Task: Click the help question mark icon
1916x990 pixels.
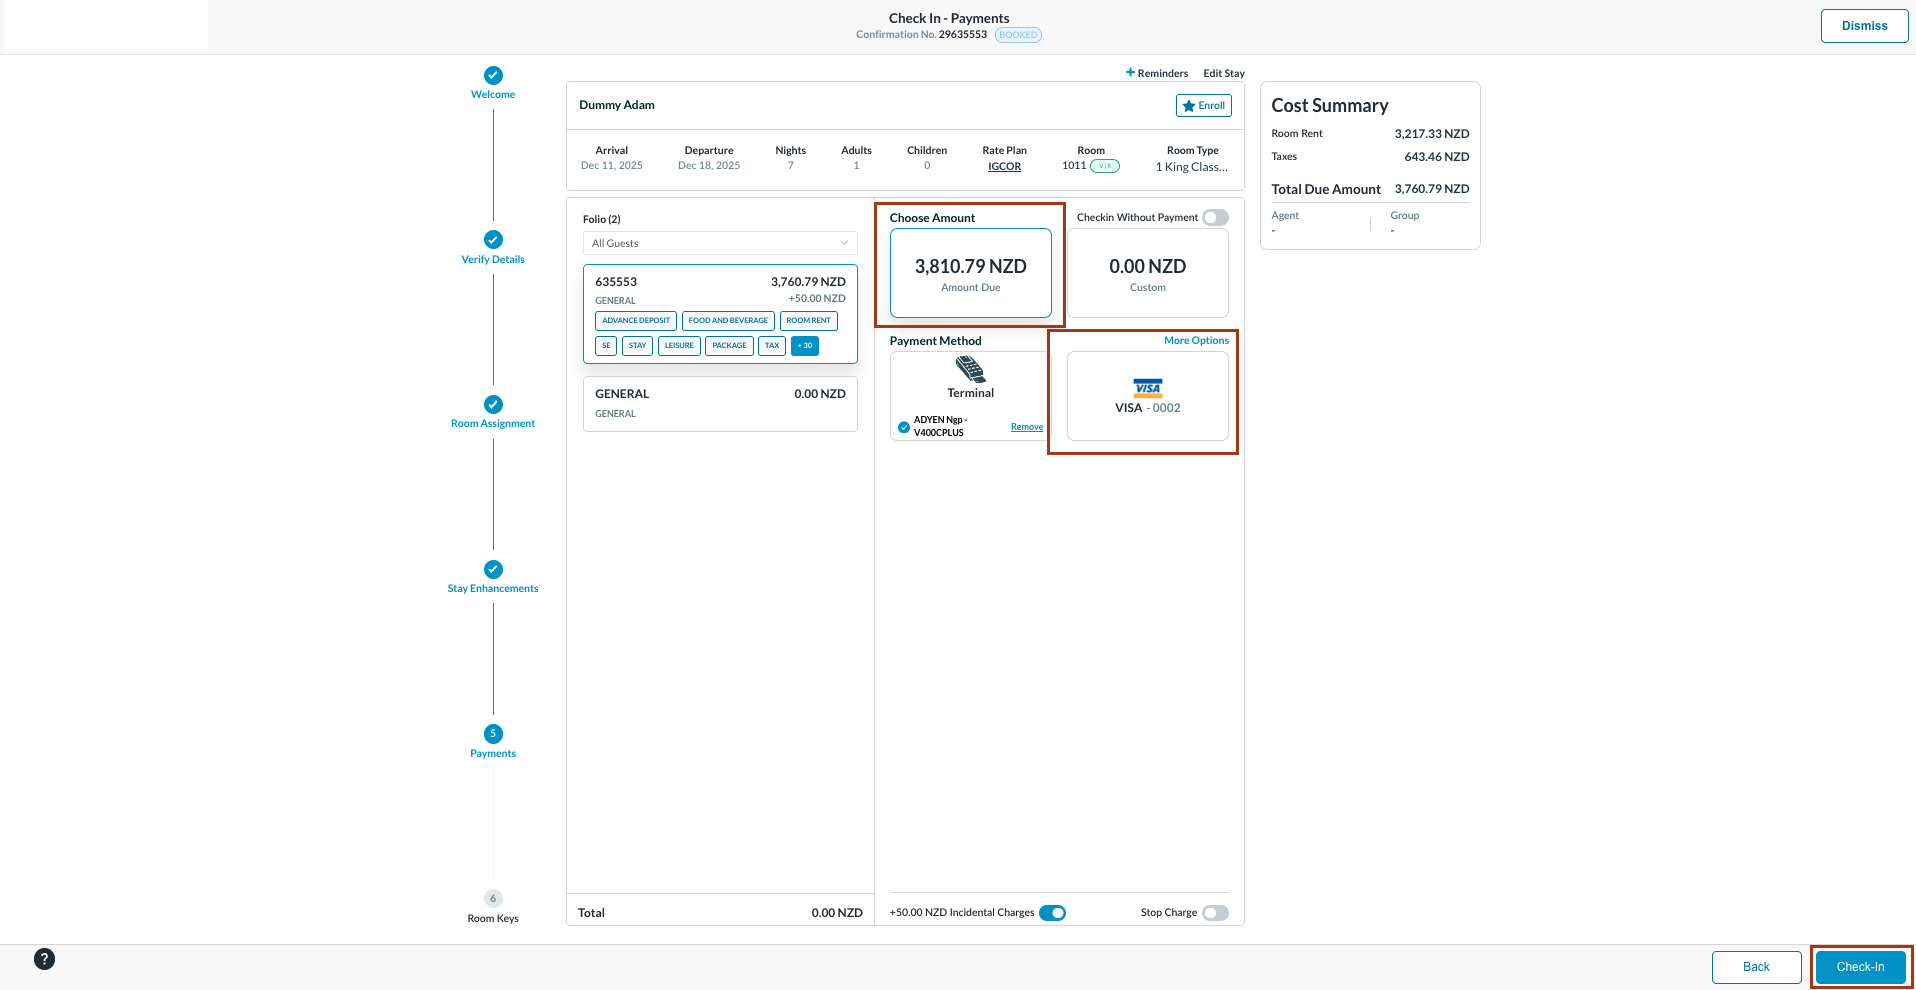Action: [44, 959]
